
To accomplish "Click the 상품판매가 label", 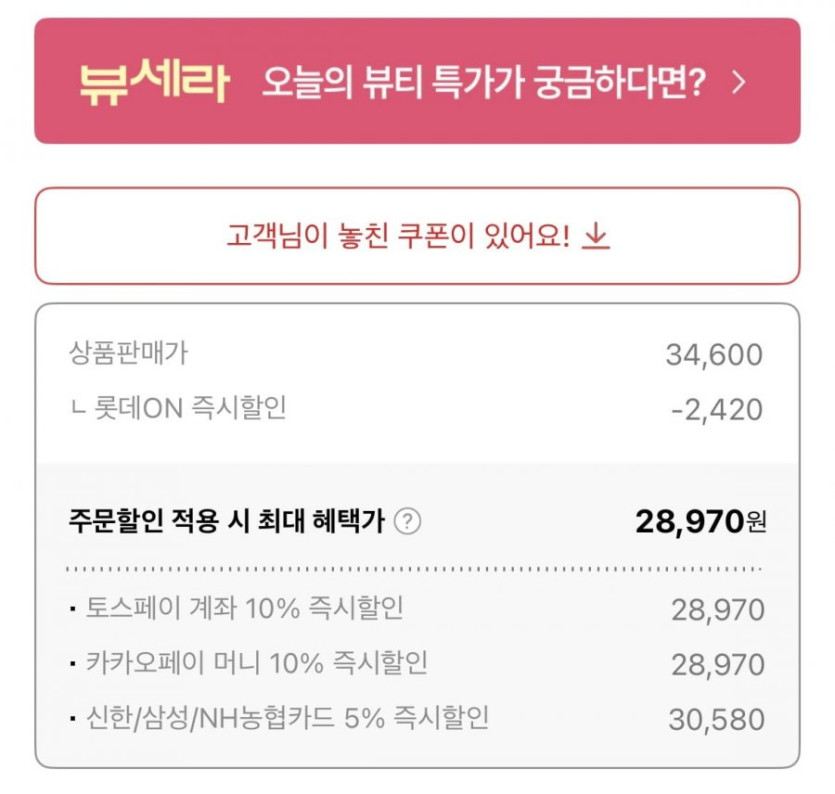I will [x=127, y=352].
